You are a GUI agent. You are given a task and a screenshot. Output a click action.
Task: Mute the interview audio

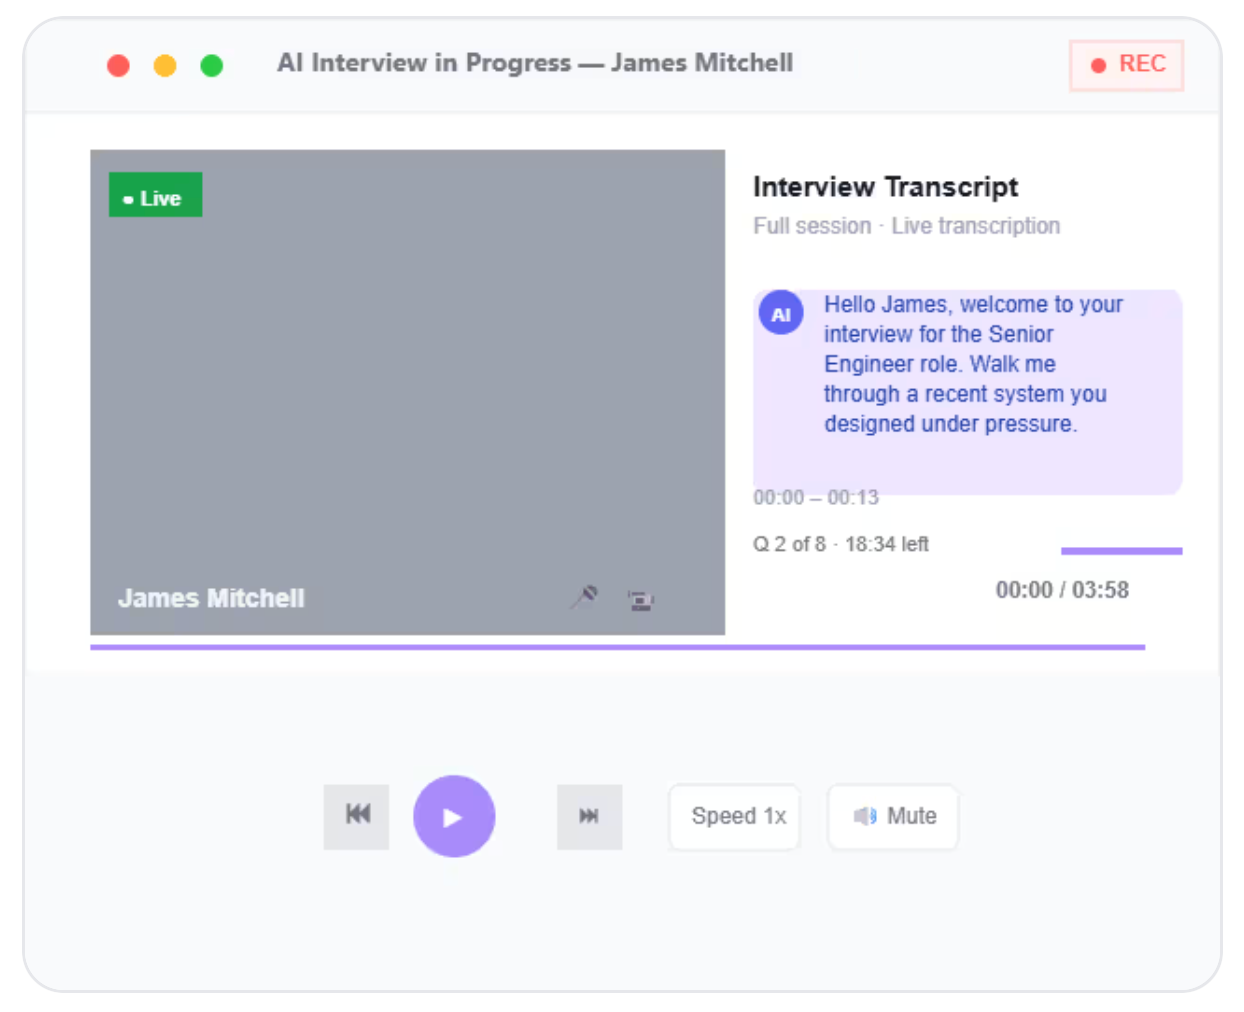[x=894, y=816]
